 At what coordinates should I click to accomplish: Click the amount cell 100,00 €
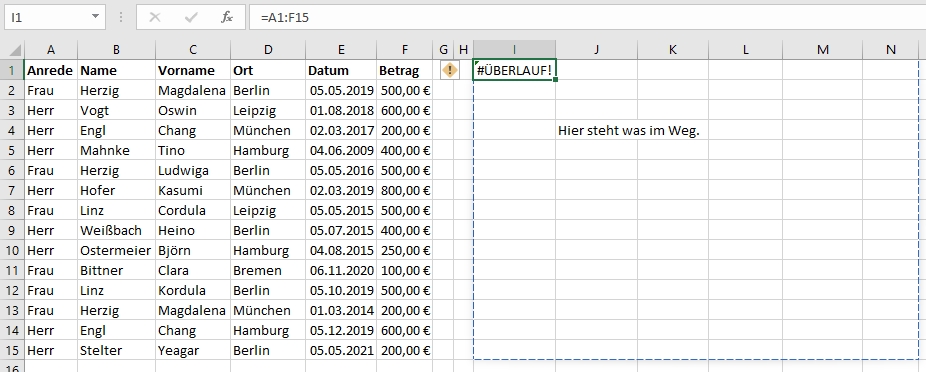click(405, 270)
